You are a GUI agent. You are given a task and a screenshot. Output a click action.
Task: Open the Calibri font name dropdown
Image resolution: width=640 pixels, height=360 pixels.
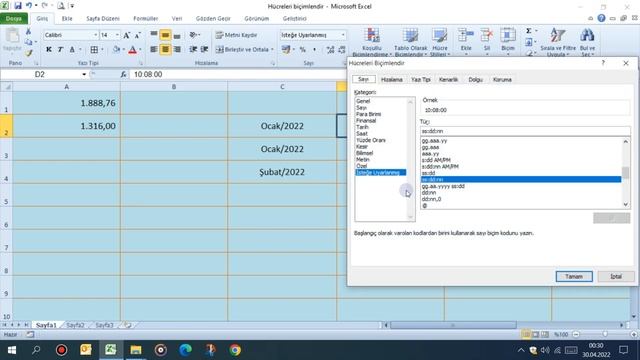point(96,35)
